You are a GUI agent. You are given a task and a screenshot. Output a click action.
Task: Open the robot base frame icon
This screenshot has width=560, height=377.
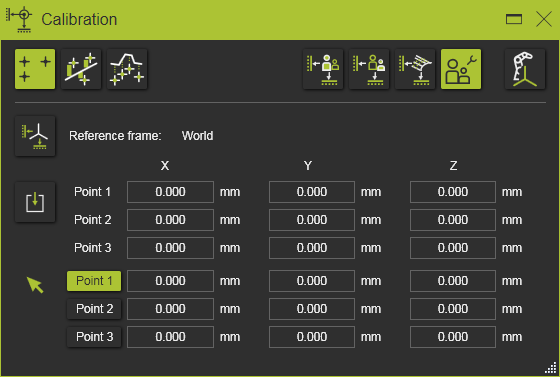(525, 69)
